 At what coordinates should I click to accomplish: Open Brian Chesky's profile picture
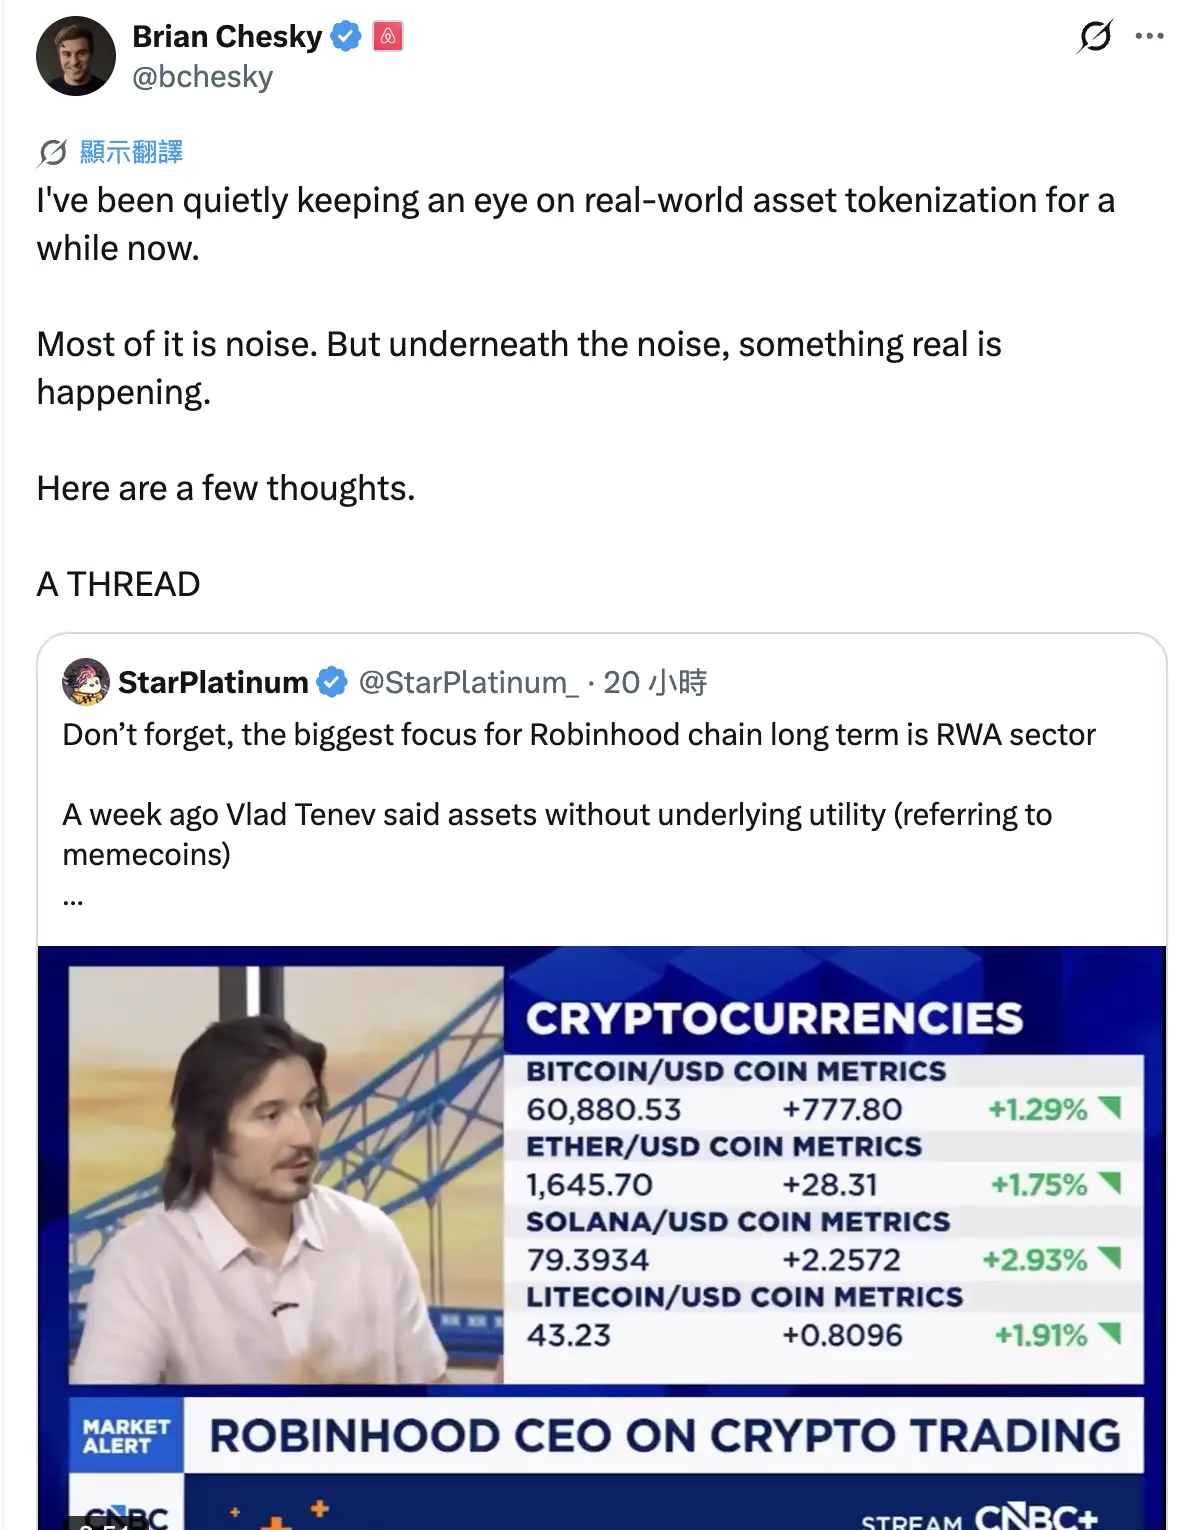pos(76,56)
